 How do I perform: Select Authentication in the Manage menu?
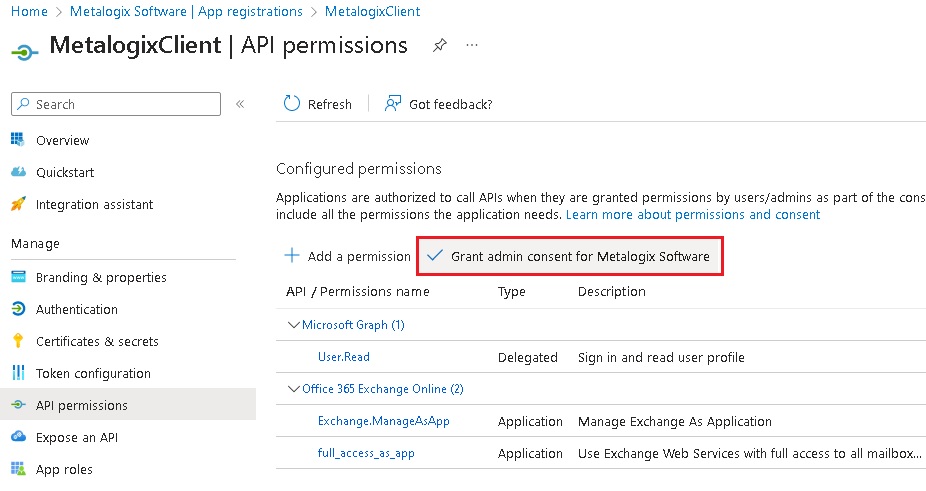coord(77,309)
